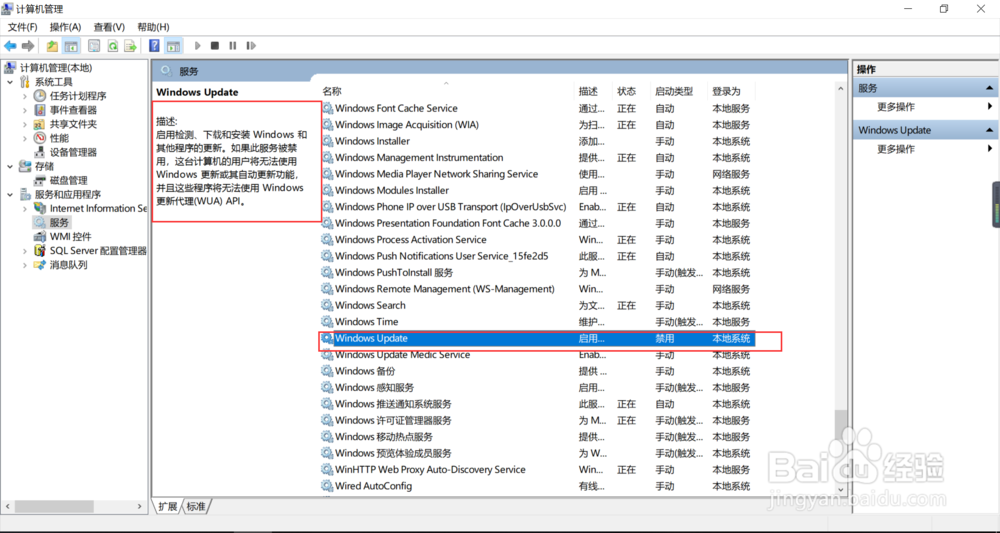Open 更多操作 under Windows Update actions

(x=896, y=149)
